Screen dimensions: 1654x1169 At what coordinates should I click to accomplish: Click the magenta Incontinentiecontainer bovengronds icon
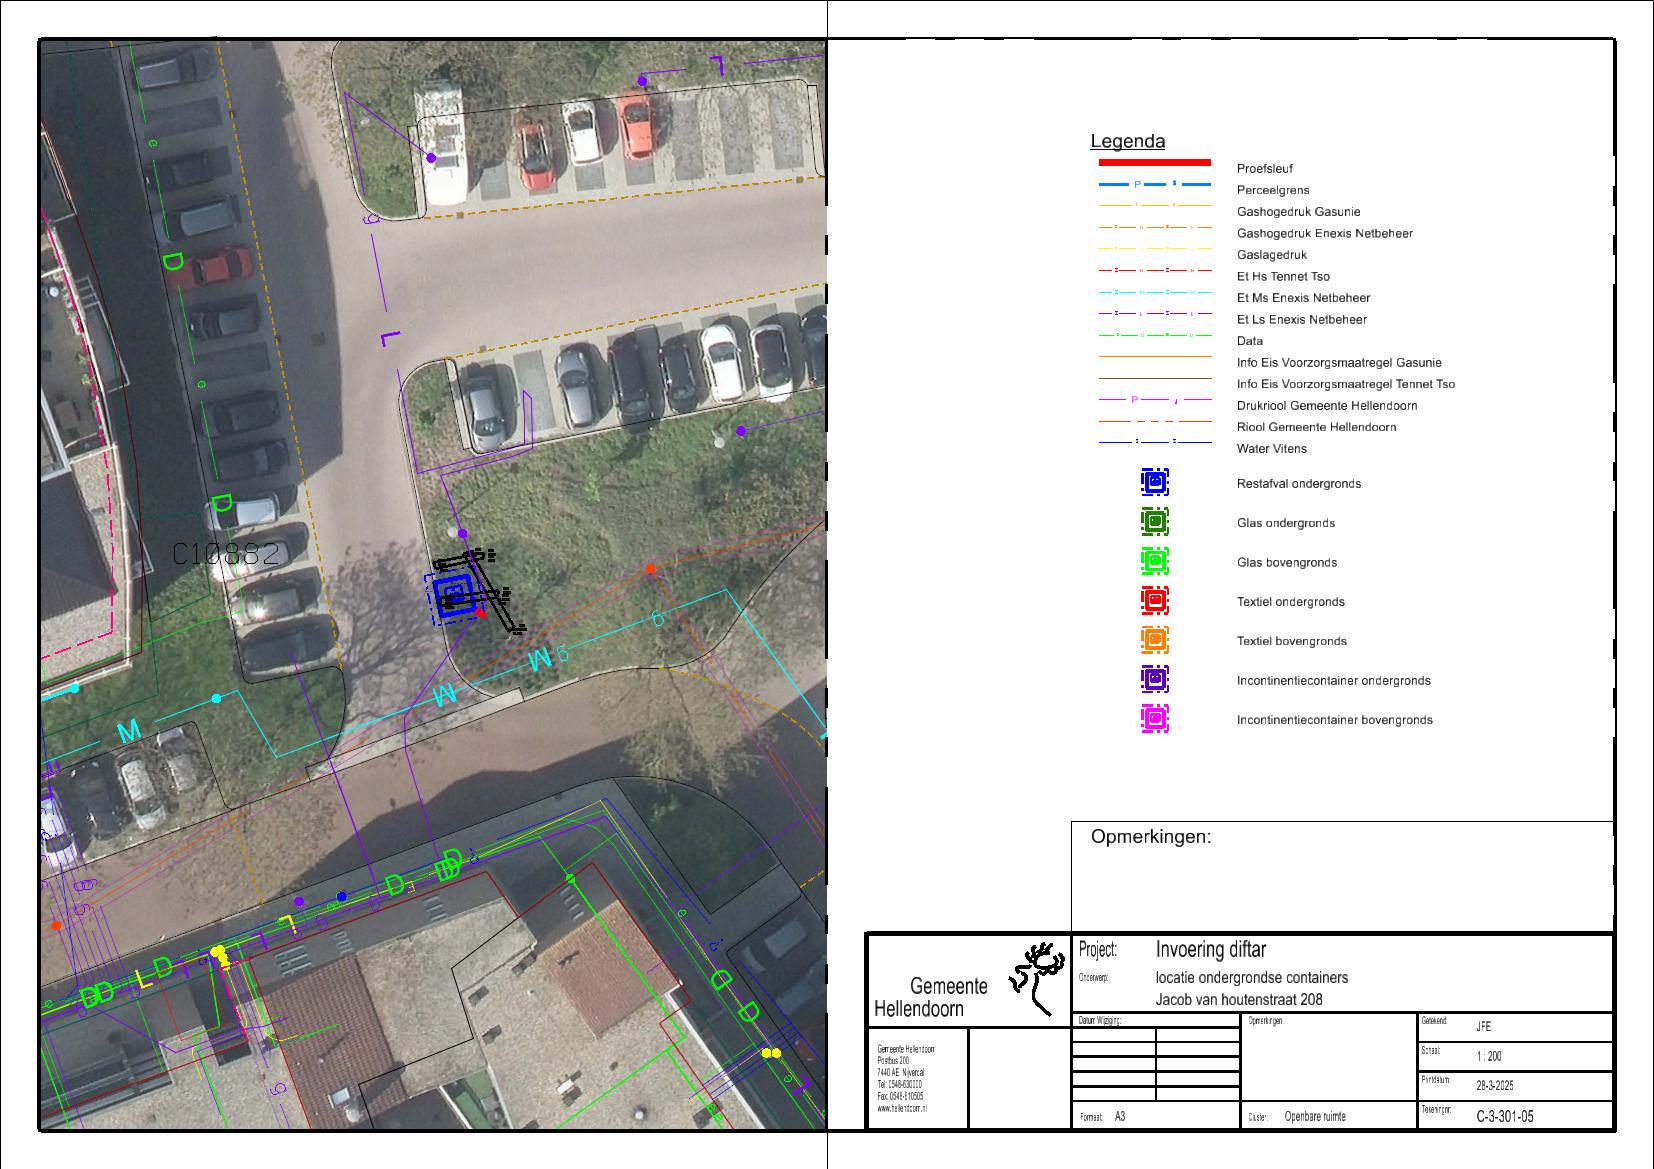point(1155,719)
